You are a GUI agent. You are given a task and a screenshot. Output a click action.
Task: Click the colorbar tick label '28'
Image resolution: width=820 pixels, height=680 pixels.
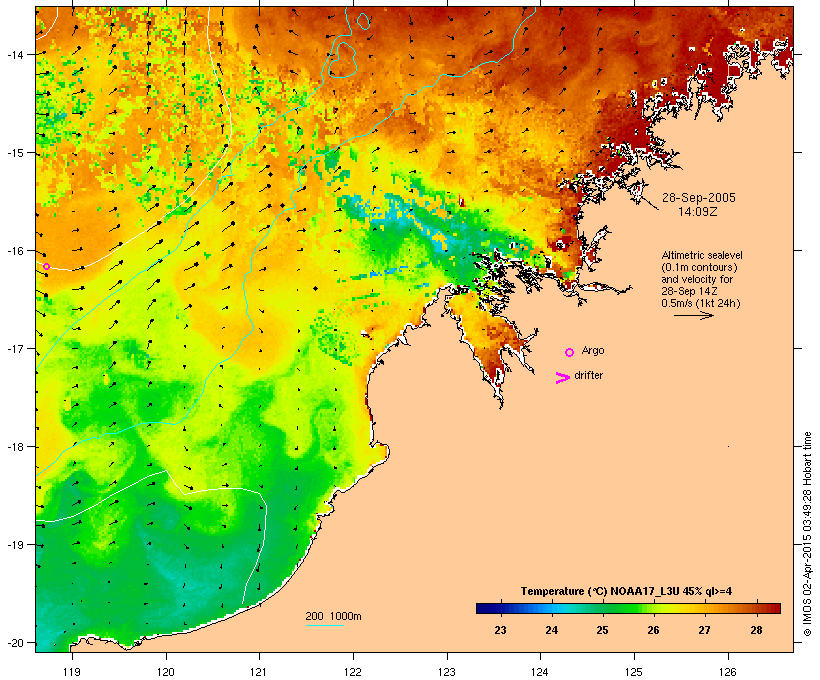756,630
